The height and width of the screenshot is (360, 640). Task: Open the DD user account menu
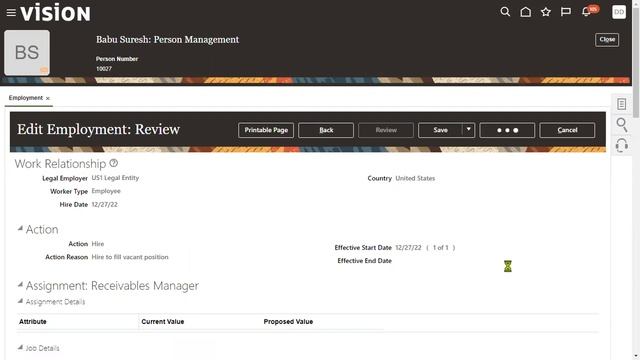619,12
